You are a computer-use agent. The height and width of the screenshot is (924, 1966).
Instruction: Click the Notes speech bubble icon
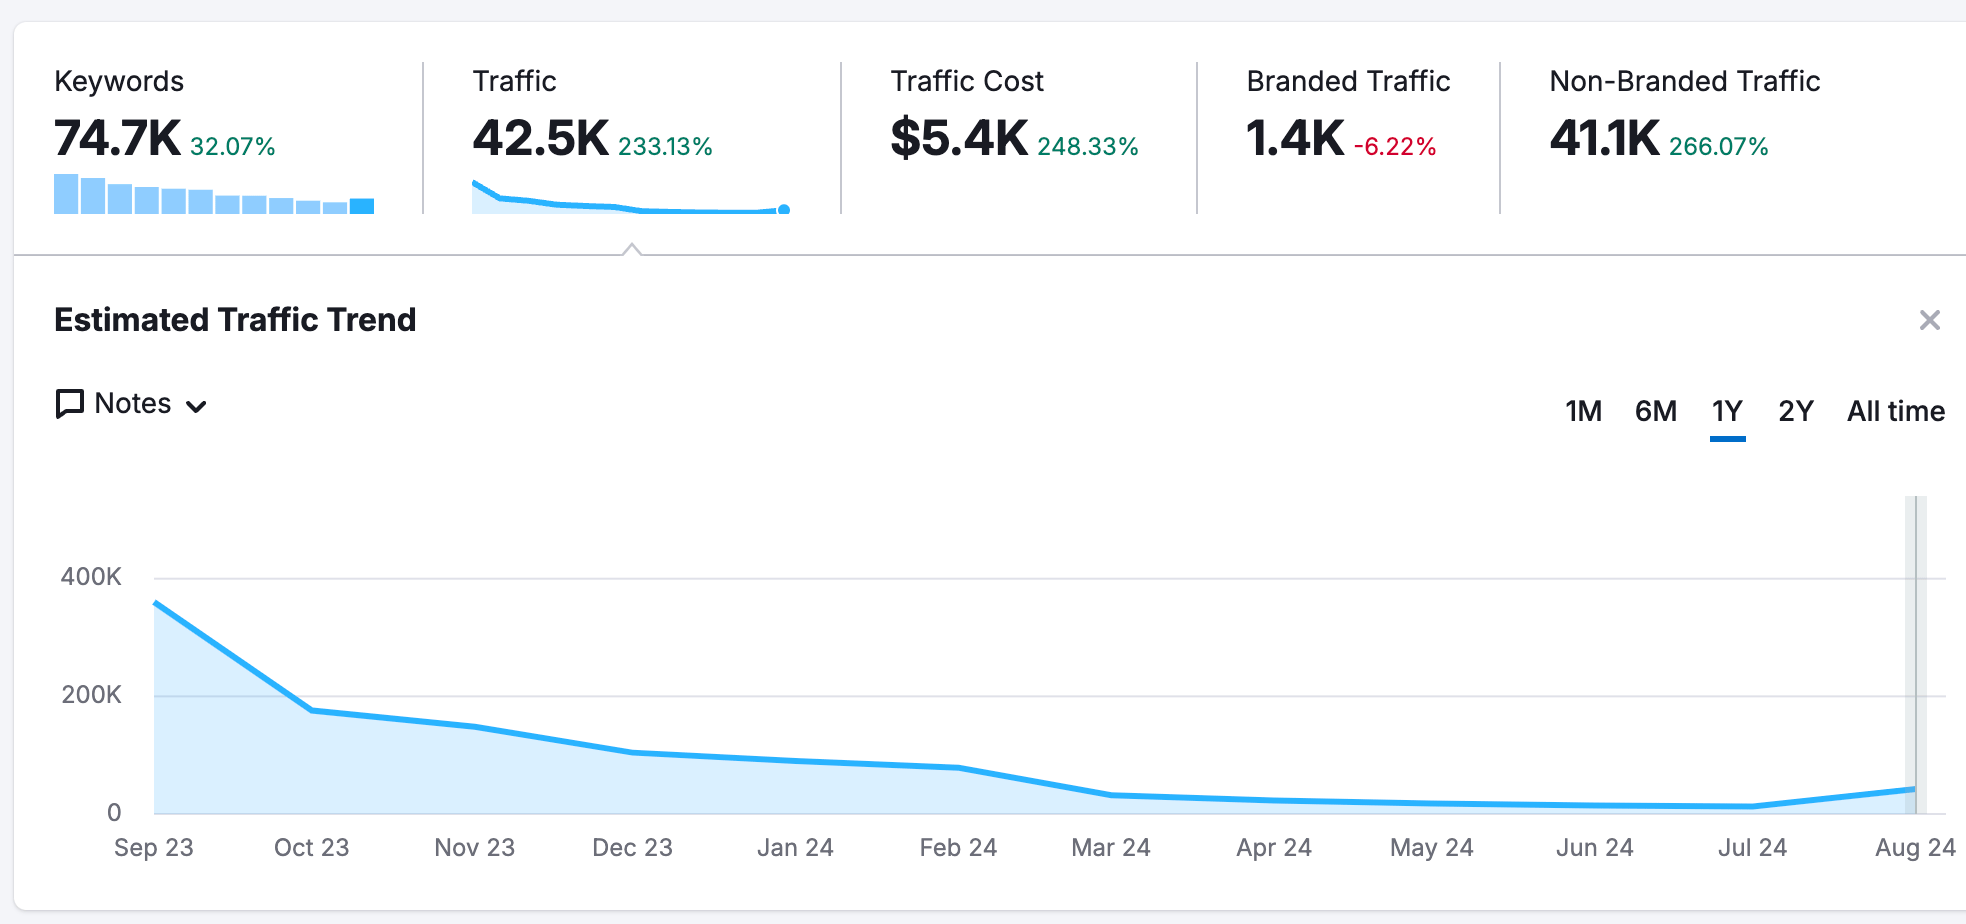pyautogui.click(x=69, y=403)
